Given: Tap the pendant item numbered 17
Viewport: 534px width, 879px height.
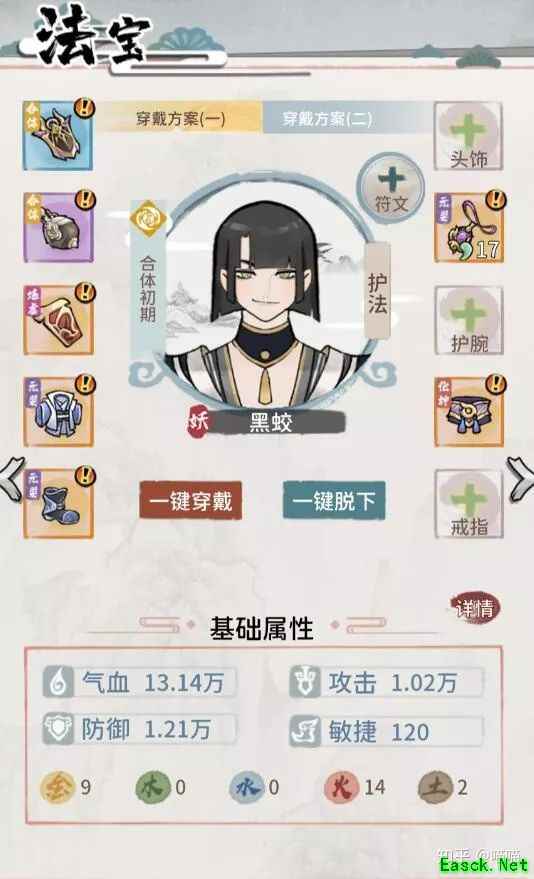Looking at the screenshot, I should pyautogui.click(x=469, y=228).
